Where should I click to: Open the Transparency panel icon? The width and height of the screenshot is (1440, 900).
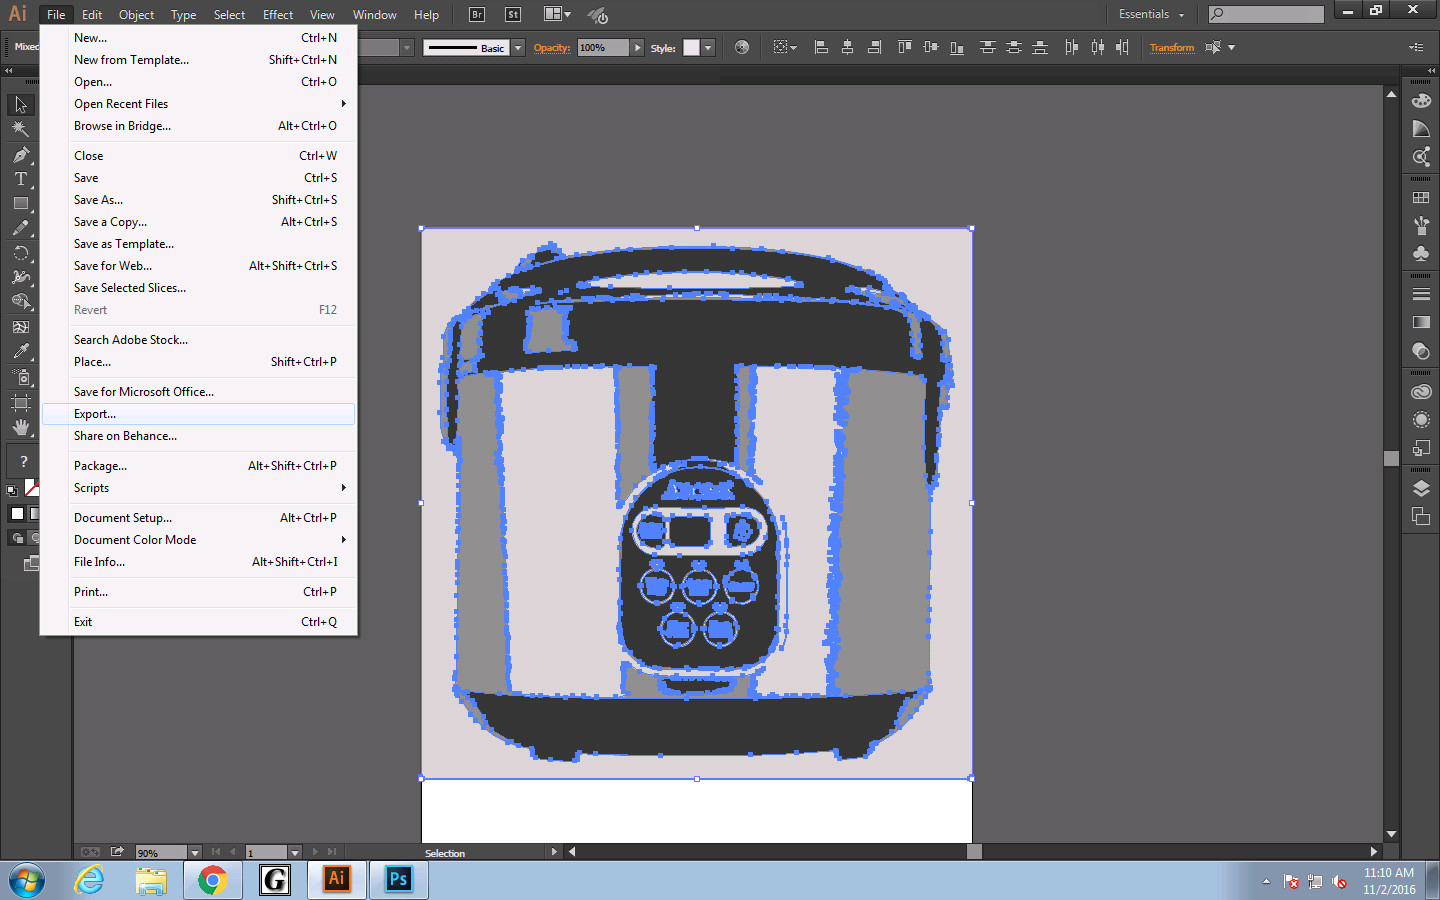pyautogui.click(x=1421, y=351)
